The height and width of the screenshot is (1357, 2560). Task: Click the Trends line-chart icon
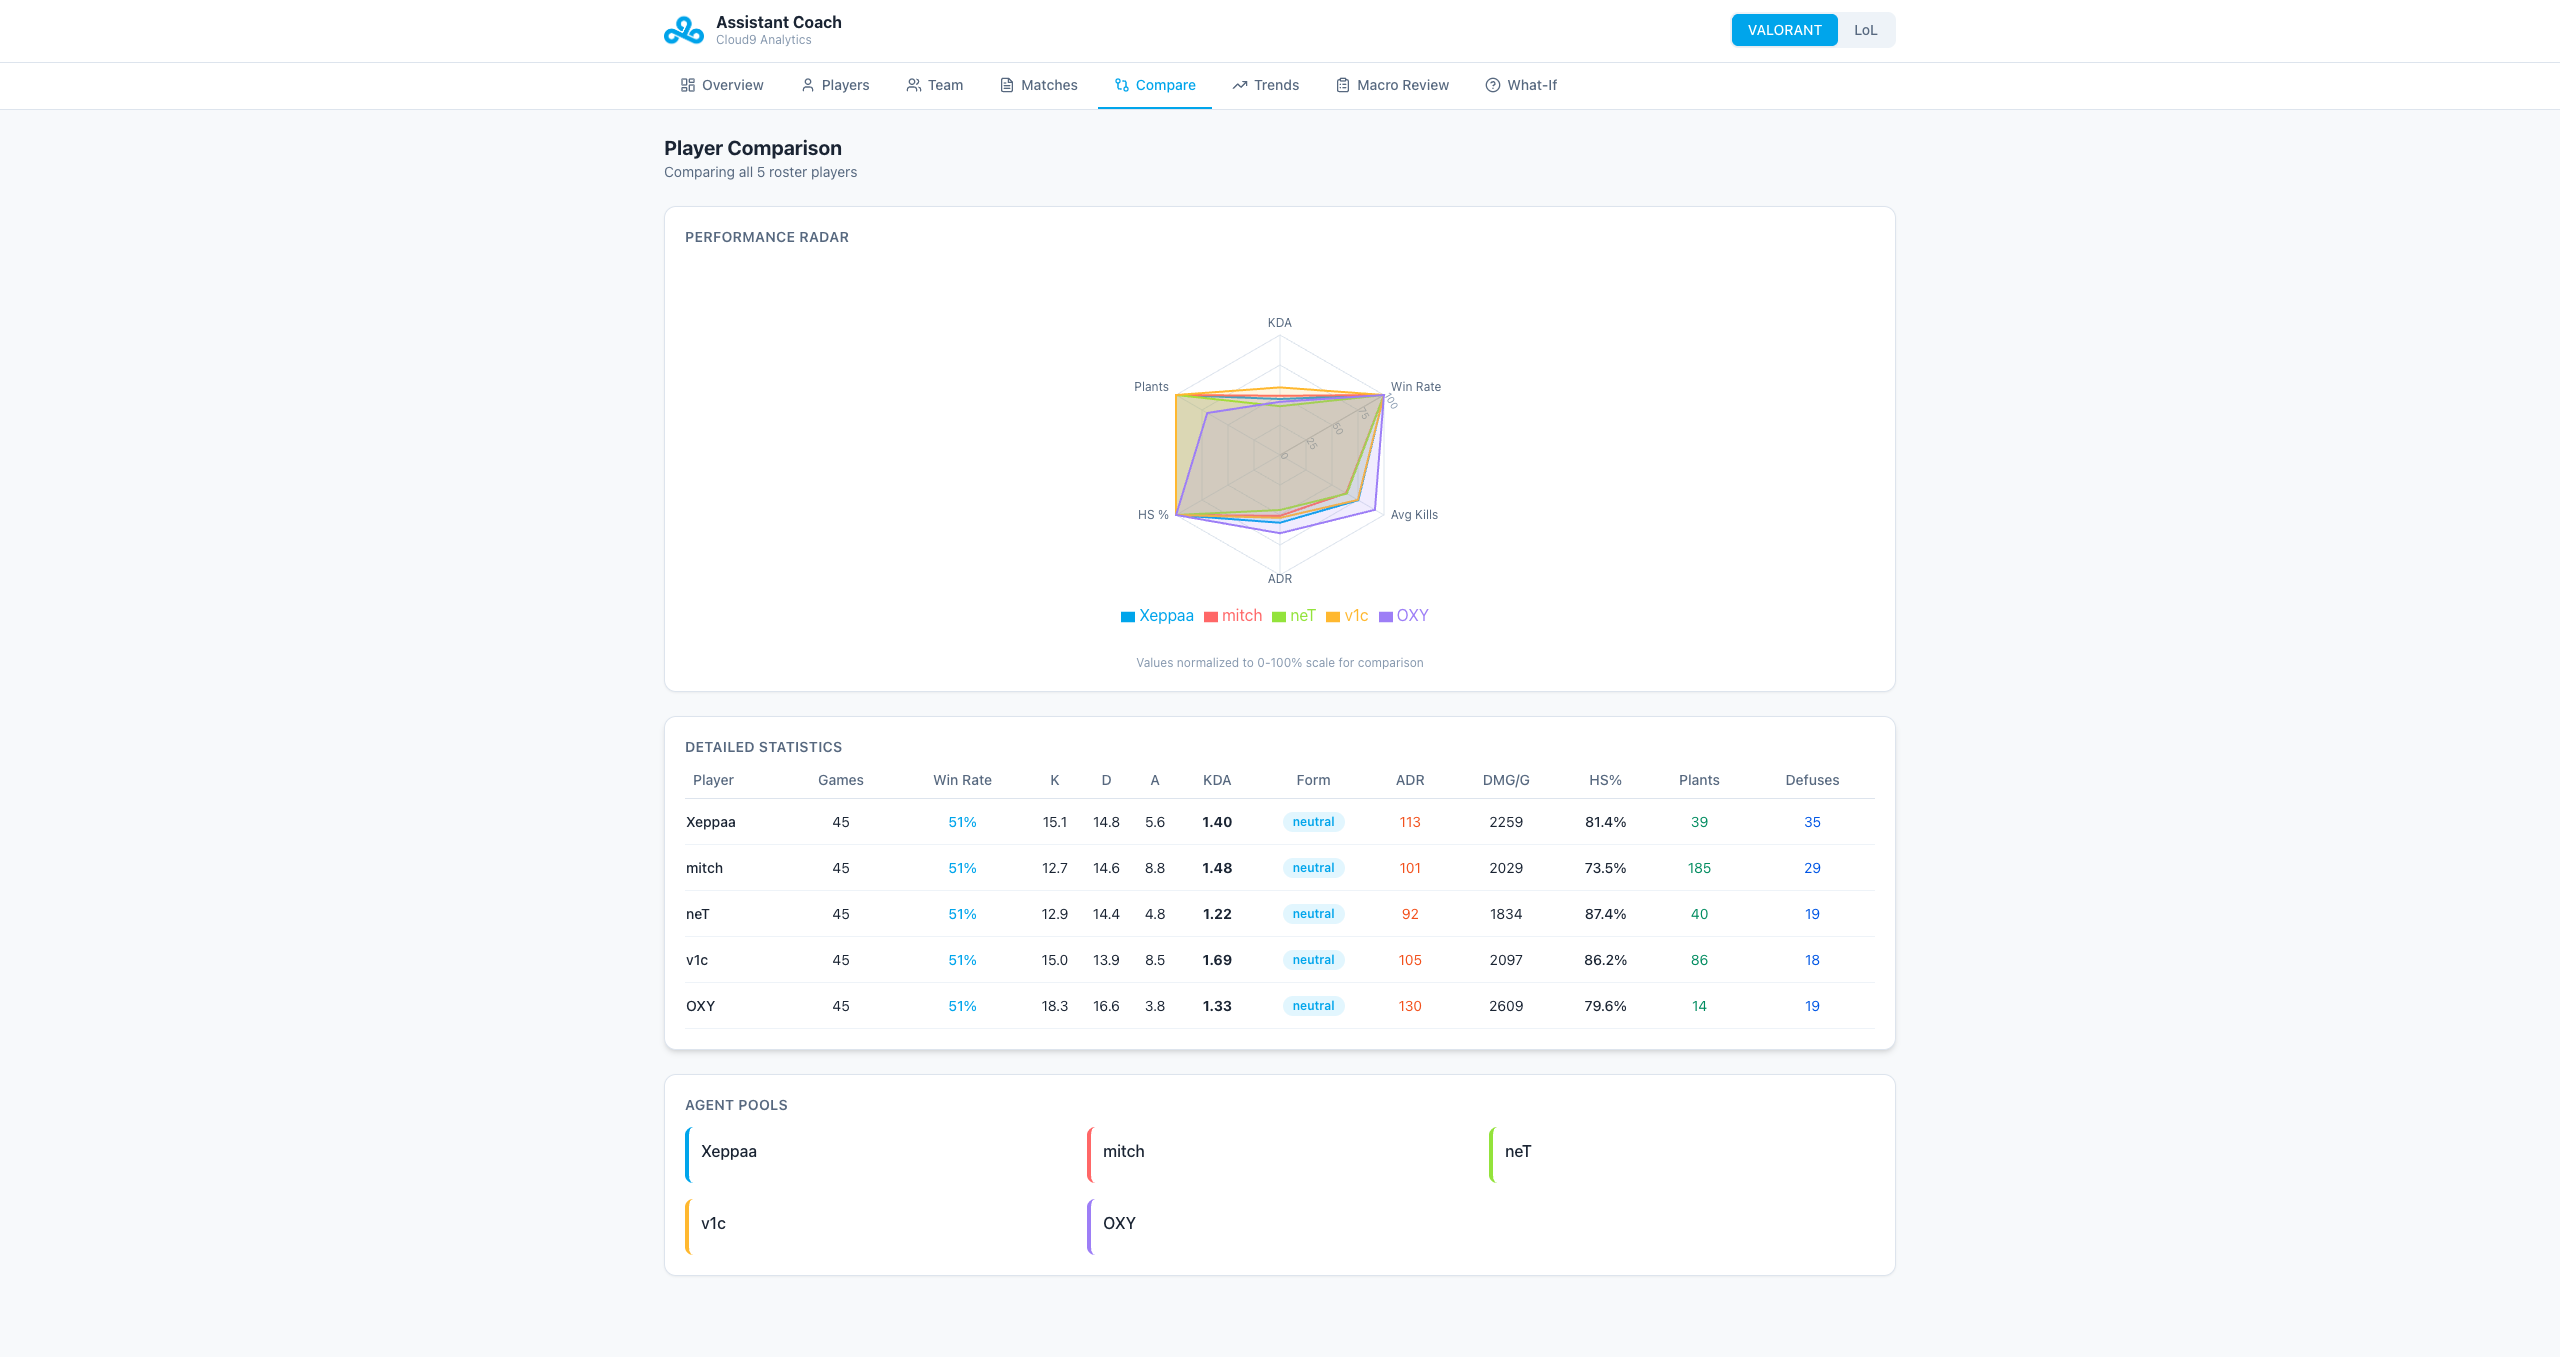click(x=1240, y=85)
